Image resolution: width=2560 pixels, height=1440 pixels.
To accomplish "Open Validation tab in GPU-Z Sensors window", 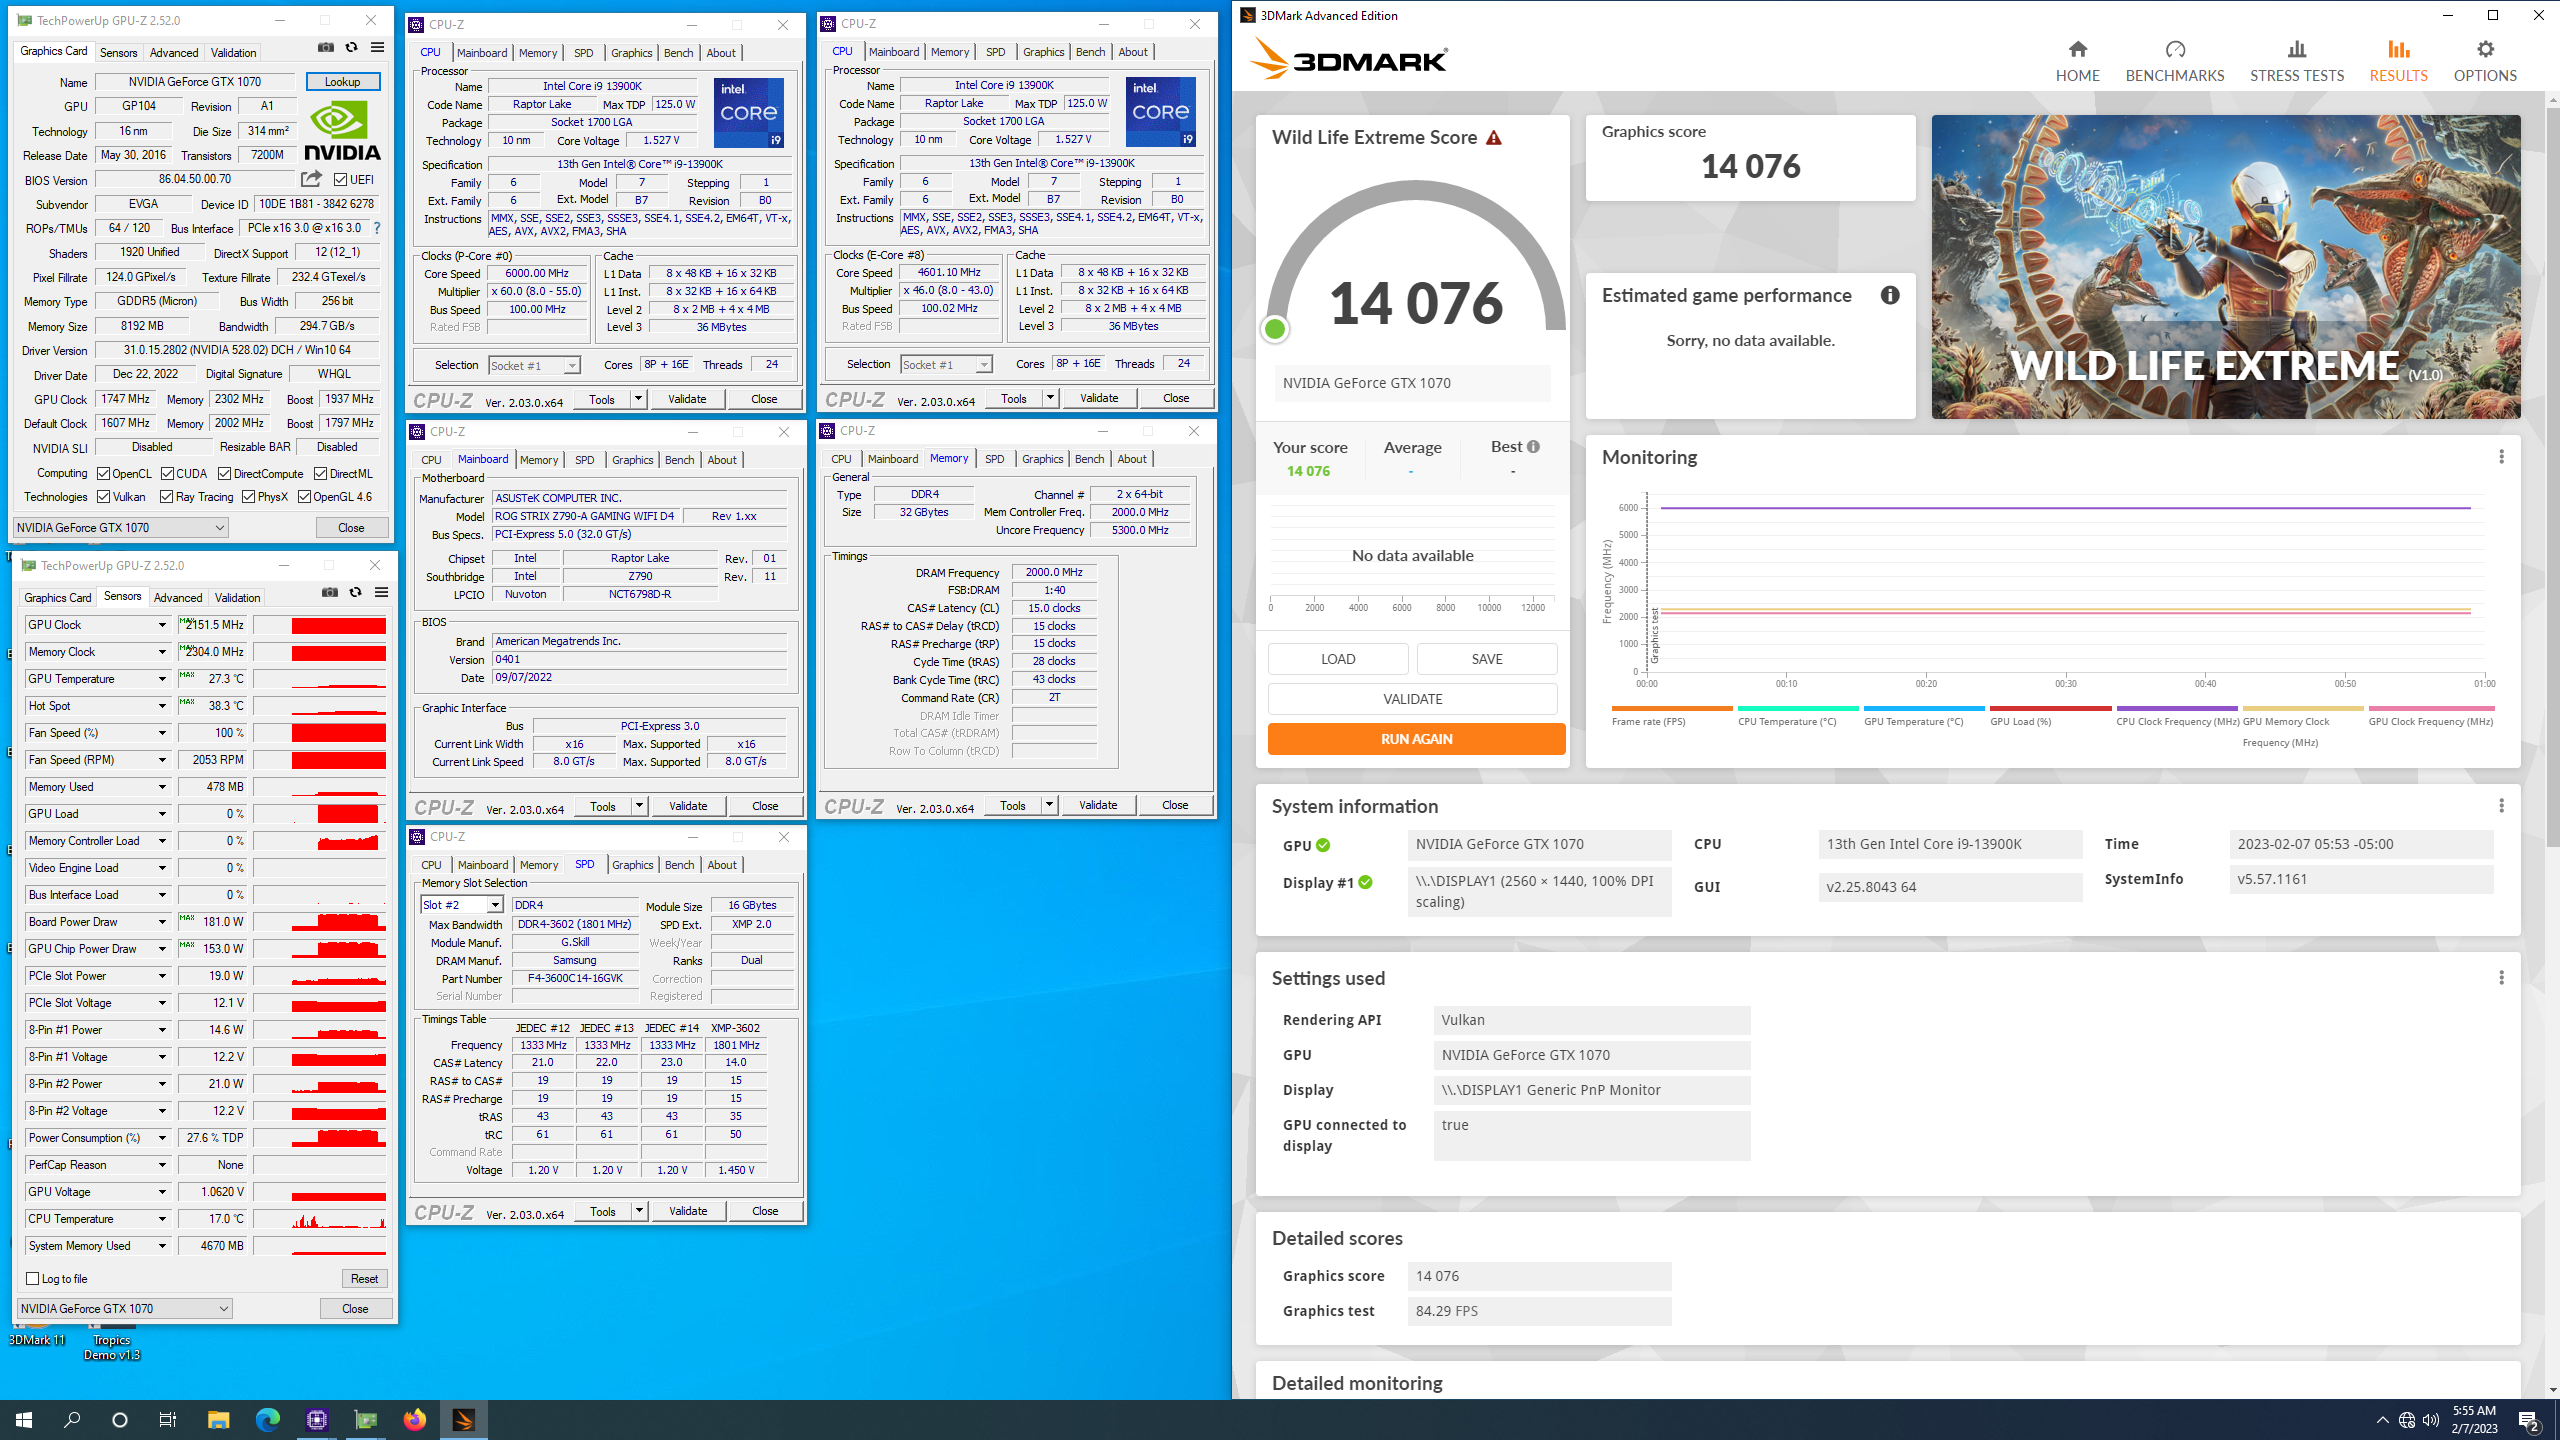I will 238,597.
